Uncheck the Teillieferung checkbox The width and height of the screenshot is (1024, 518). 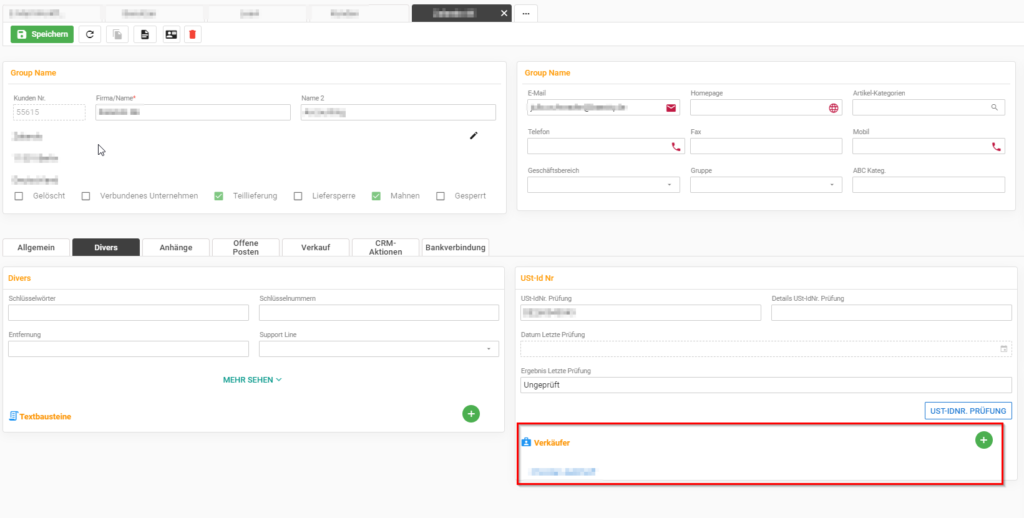pos(219,196)
